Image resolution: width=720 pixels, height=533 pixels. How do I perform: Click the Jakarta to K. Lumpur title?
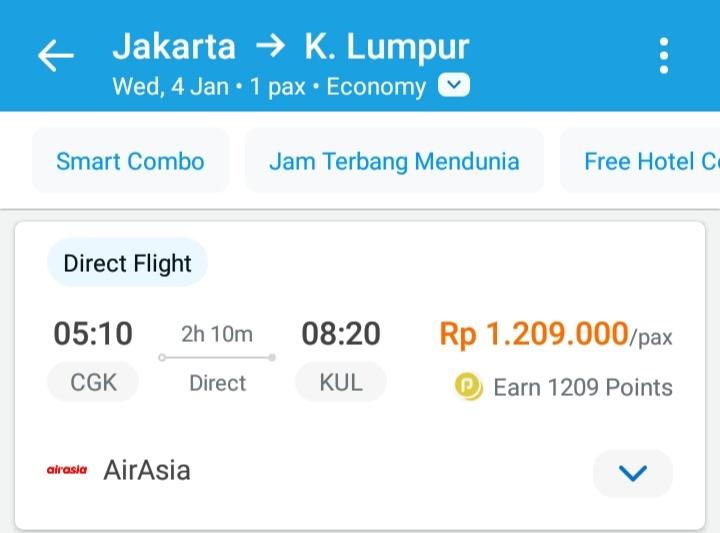[x=291, y=47]
